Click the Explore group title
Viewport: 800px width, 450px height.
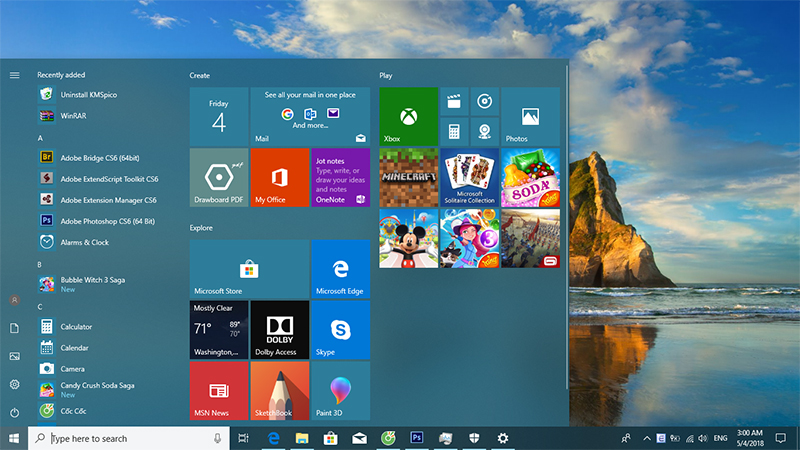201,228
